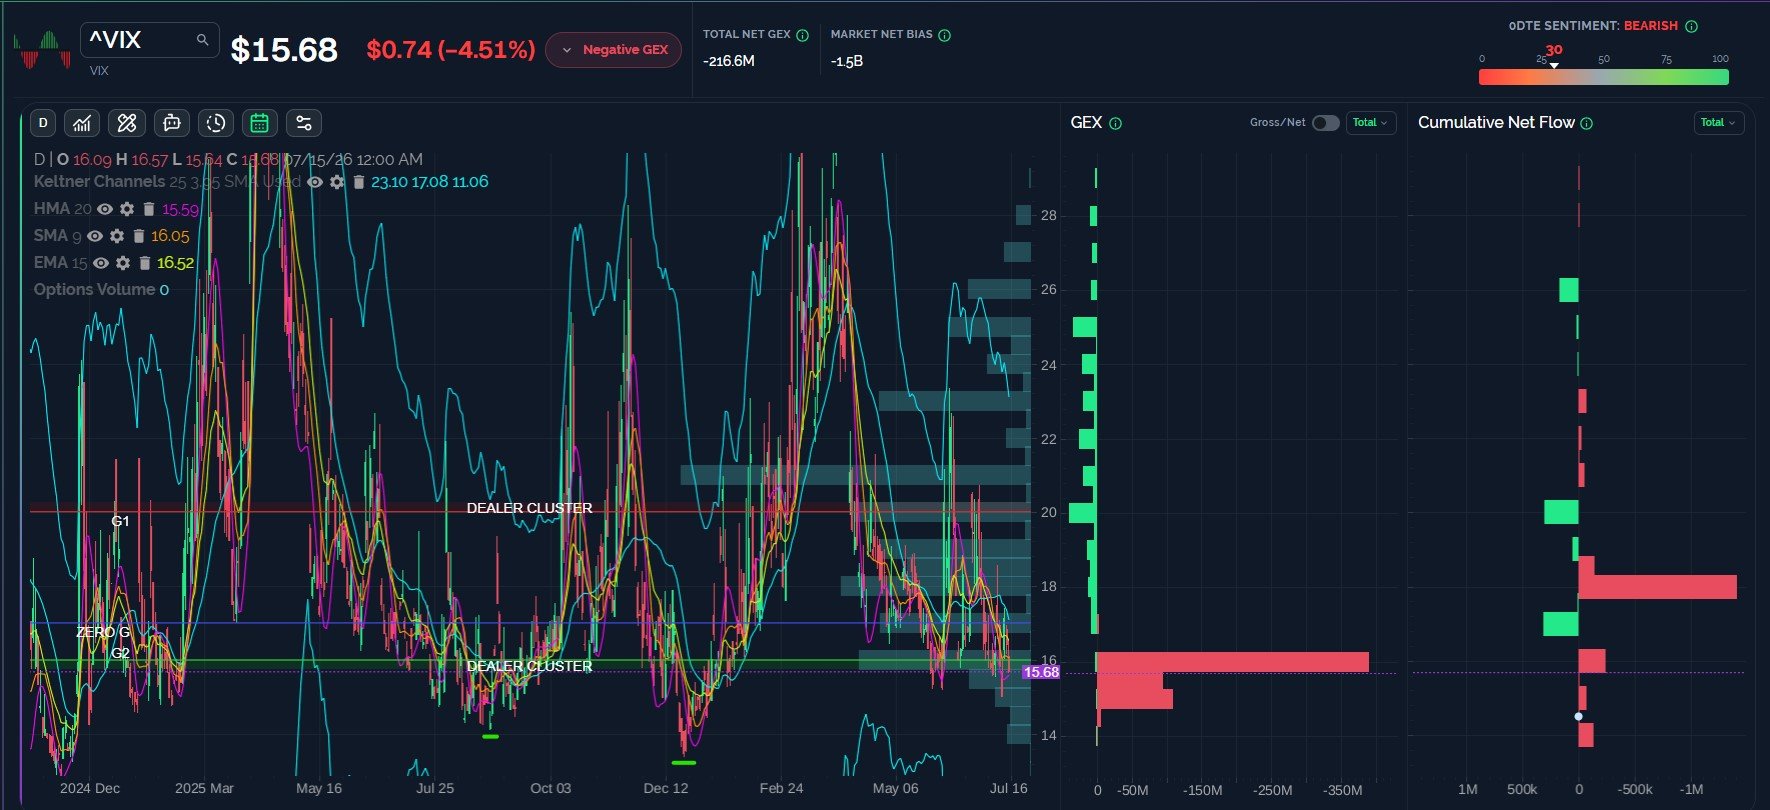Click the Keltner Channels indicator label
The width and height of the screenshot is (1770, 810).
pyautogui.click(x=99, y=182)
